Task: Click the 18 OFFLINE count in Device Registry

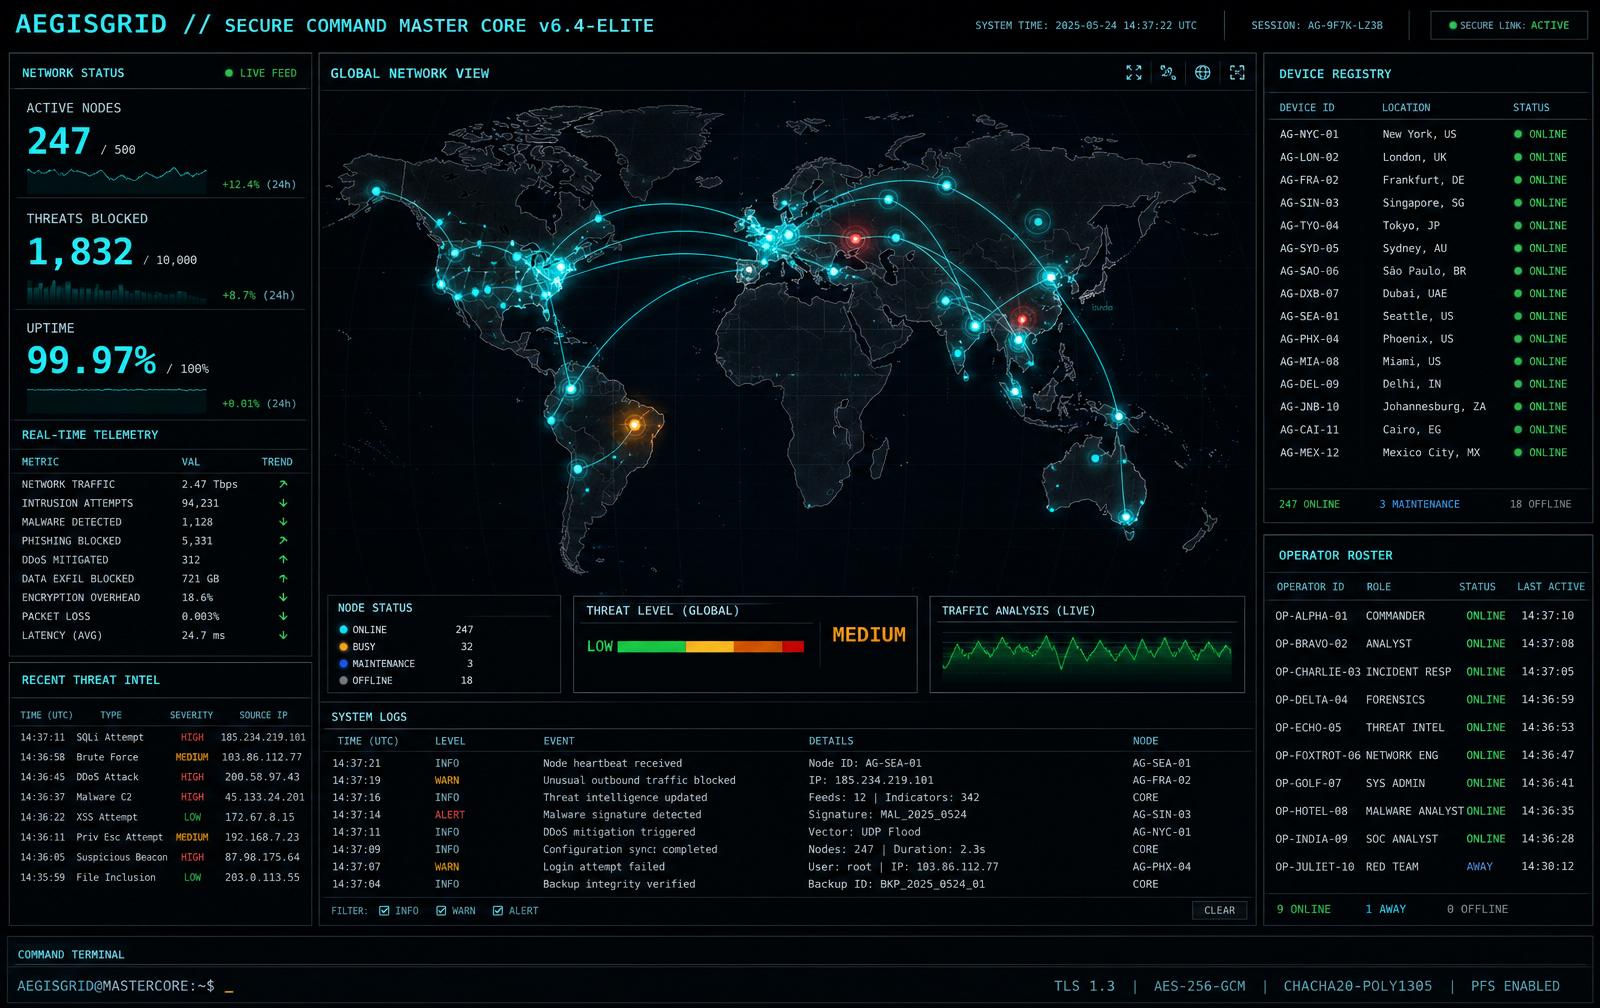Action: coord(1540,504)
